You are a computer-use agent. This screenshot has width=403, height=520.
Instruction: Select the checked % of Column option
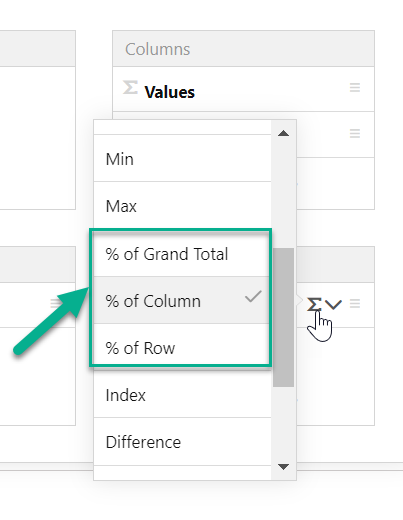pos(183,300)
